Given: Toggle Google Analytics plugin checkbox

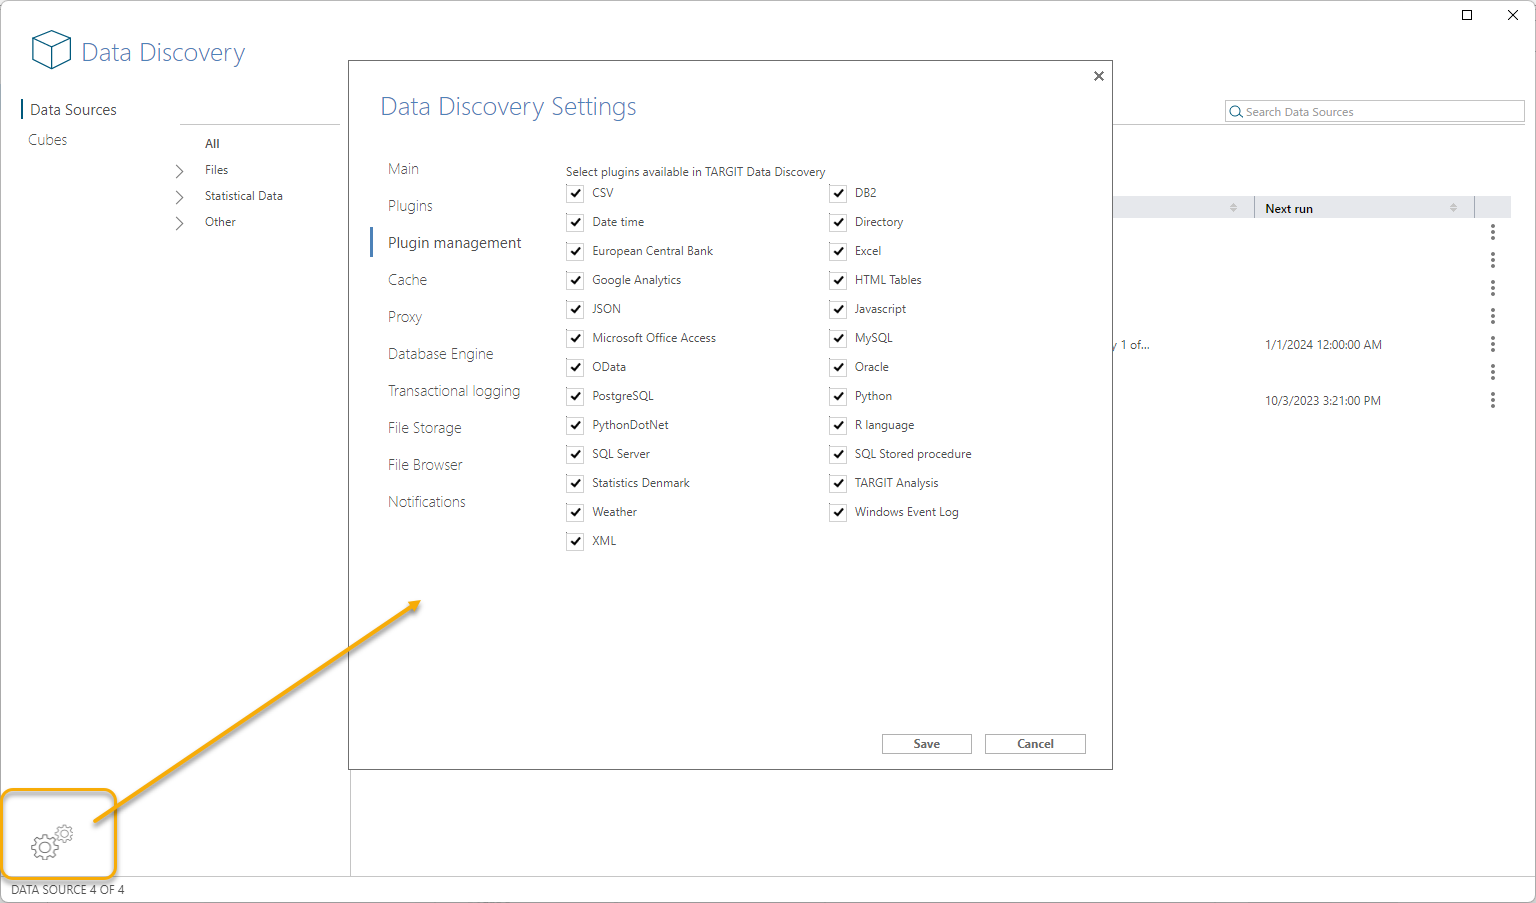Looking at the screenshot, I should click(x=575, y=280).
